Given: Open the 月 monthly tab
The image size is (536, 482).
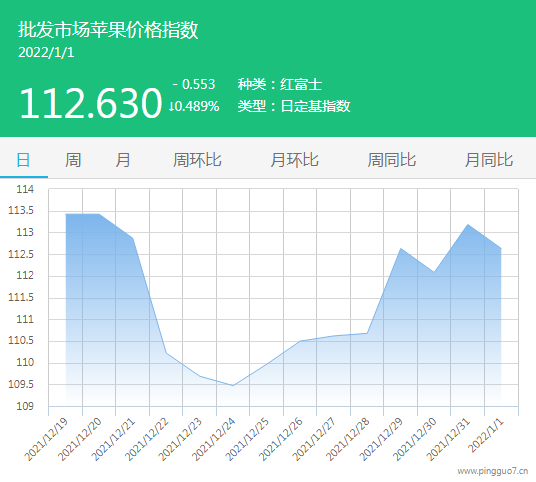Looking at the screenshot, I should [x=123, y=160].
